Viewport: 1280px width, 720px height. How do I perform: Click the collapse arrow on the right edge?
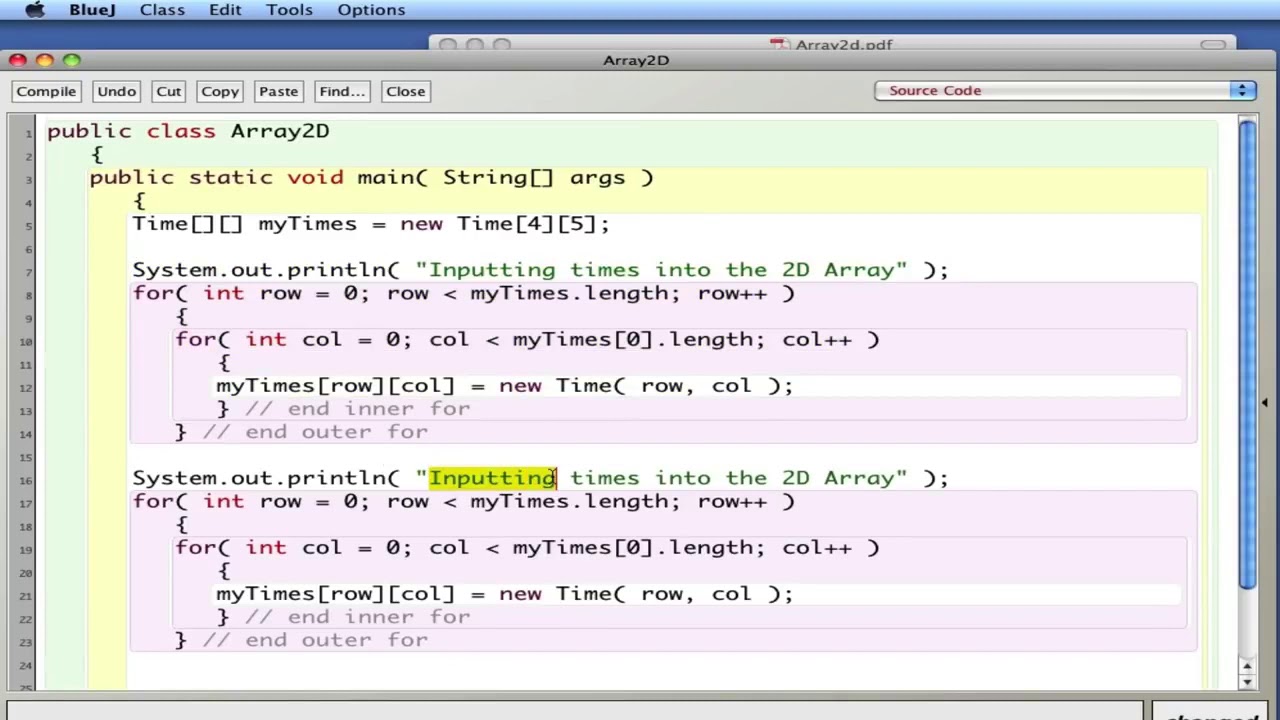pyautogui.click(x=1265, y=403)
